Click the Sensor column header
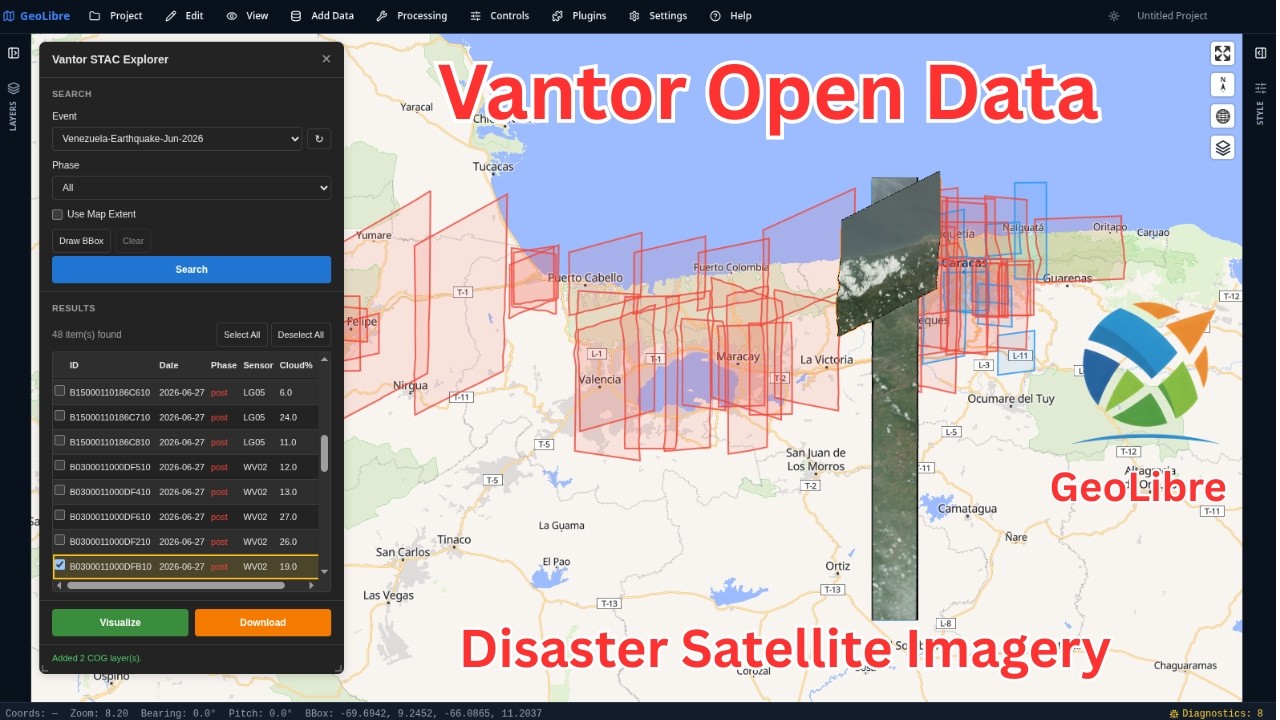 tap(258, 365)
